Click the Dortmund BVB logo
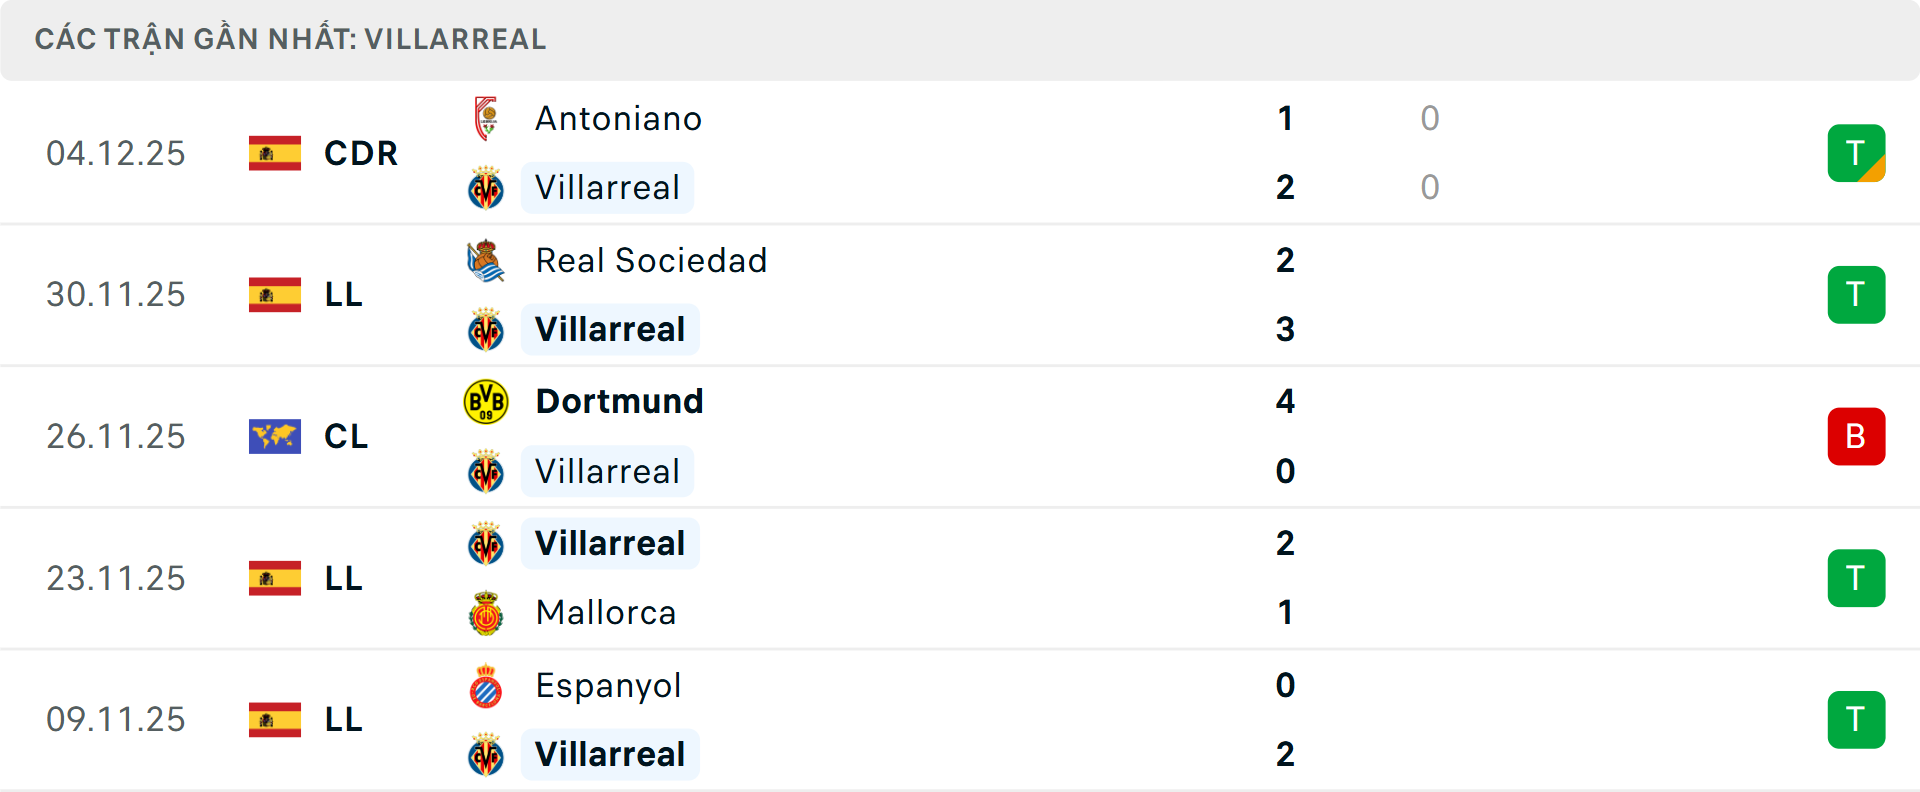 pyautogui.click(x=486, y=402)
